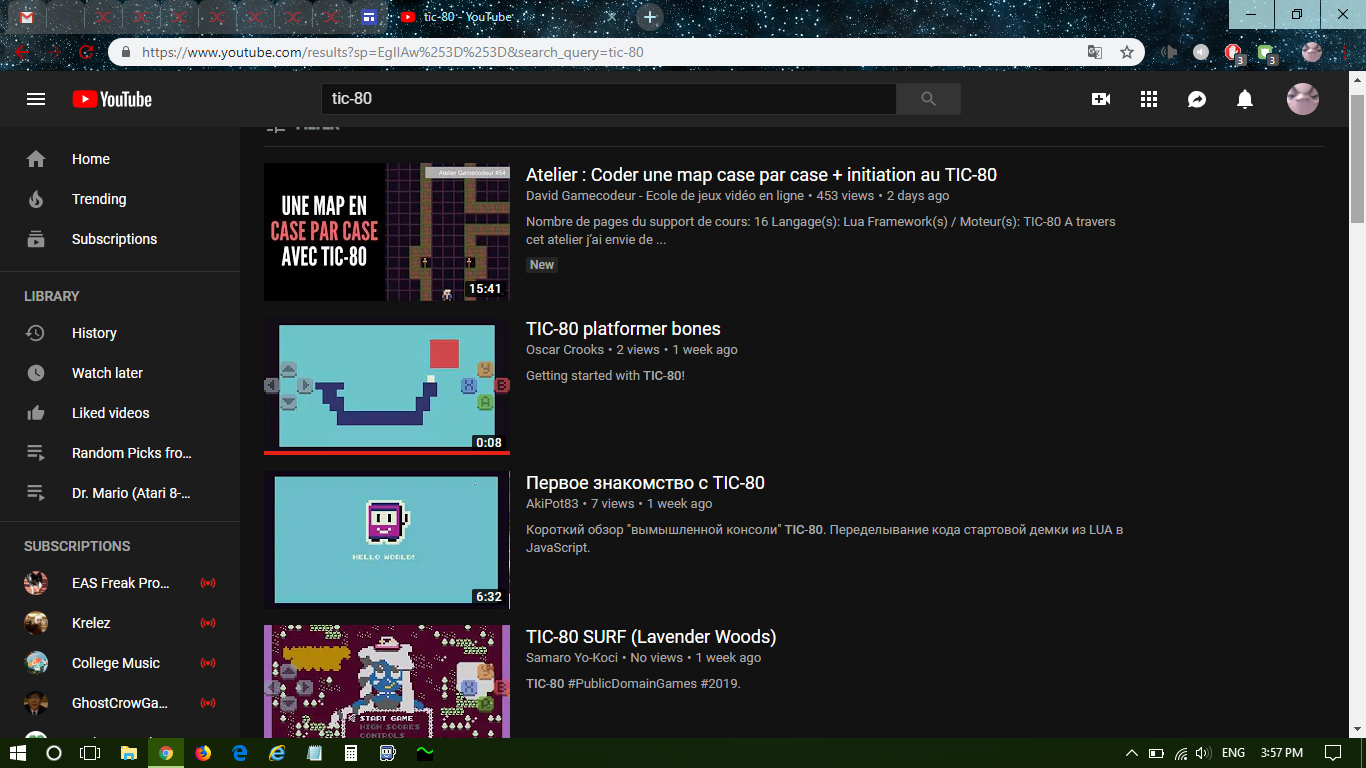This screenshot has width=1366, height=768.
Task: Open the YouTube account avatar menu
Action: [x=1303, y=99]
